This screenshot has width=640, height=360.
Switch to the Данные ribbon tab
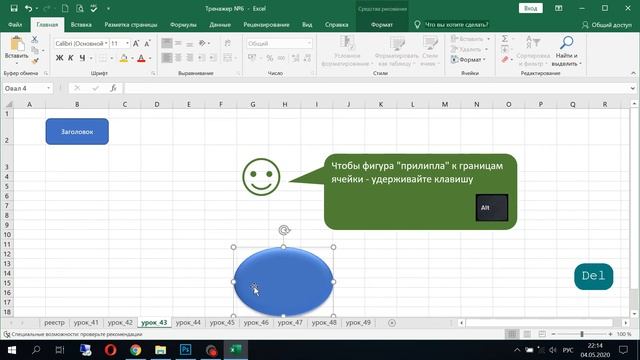point(220,24)
